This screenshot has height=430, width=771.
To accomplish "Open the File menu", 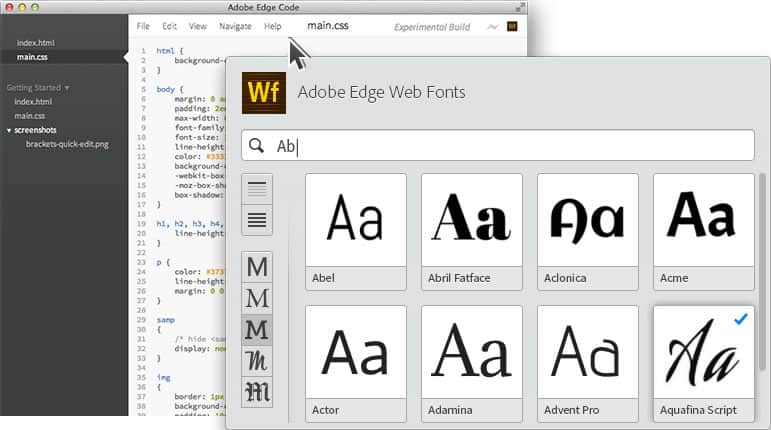I will tap(143, 26).
